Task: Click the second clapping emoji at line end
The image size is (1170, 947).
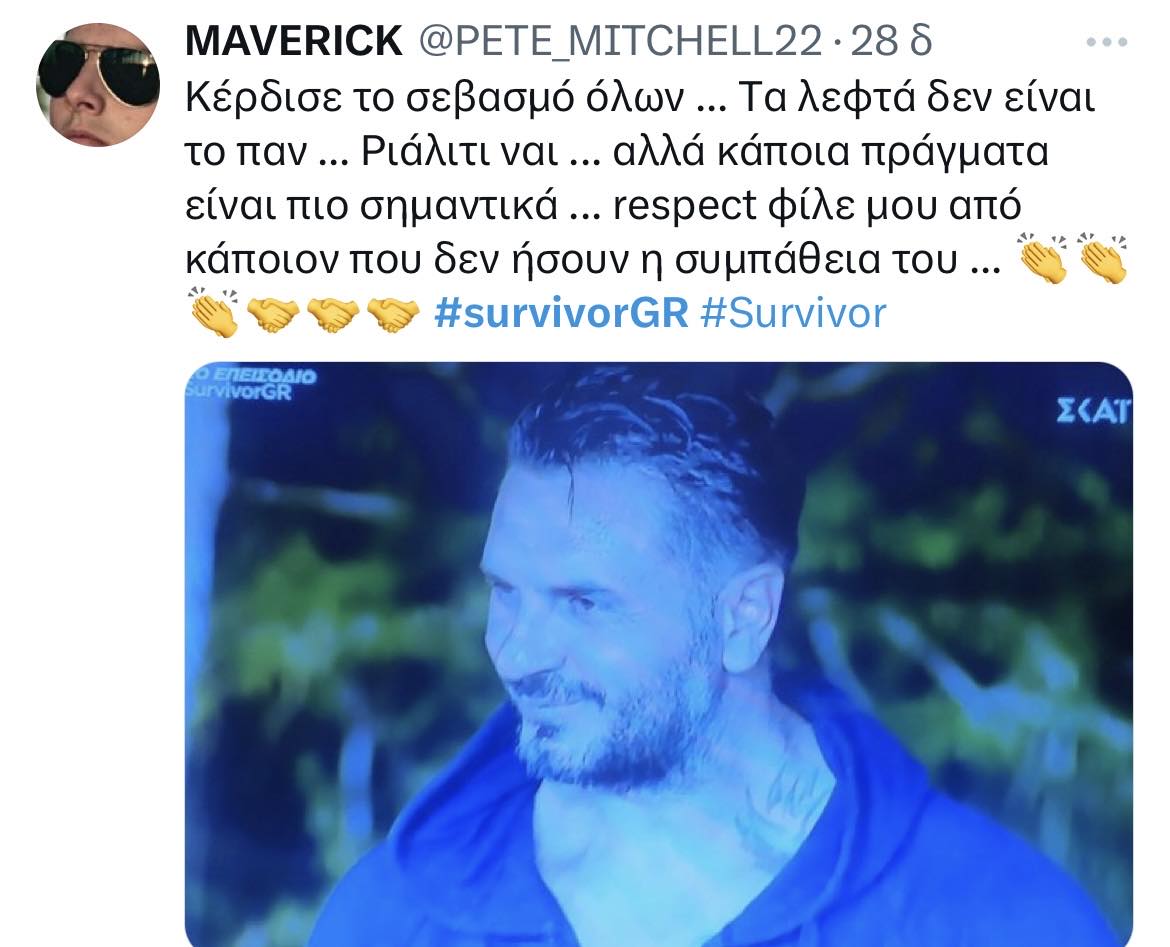Action: coord(1104,258)
